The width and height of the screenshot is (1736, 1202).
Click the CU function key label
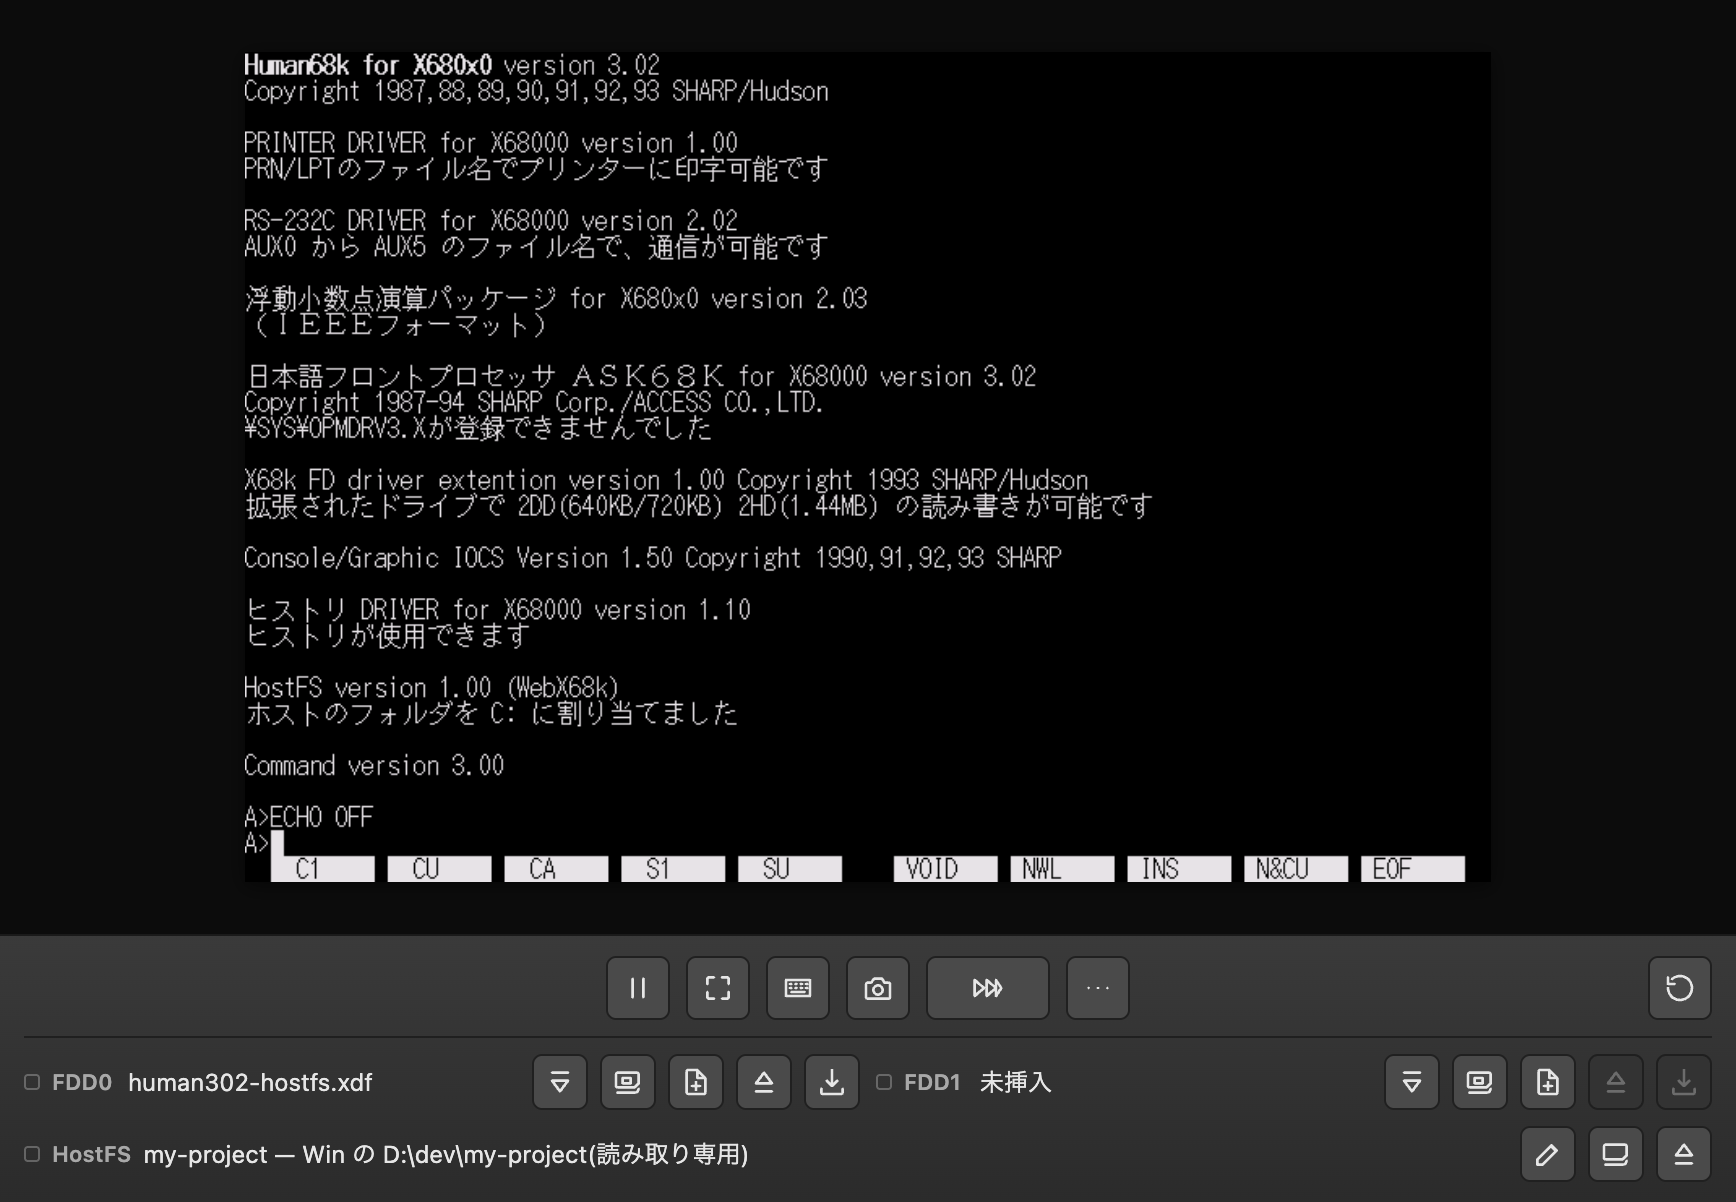pyautogui.click(x=440, y=869)
